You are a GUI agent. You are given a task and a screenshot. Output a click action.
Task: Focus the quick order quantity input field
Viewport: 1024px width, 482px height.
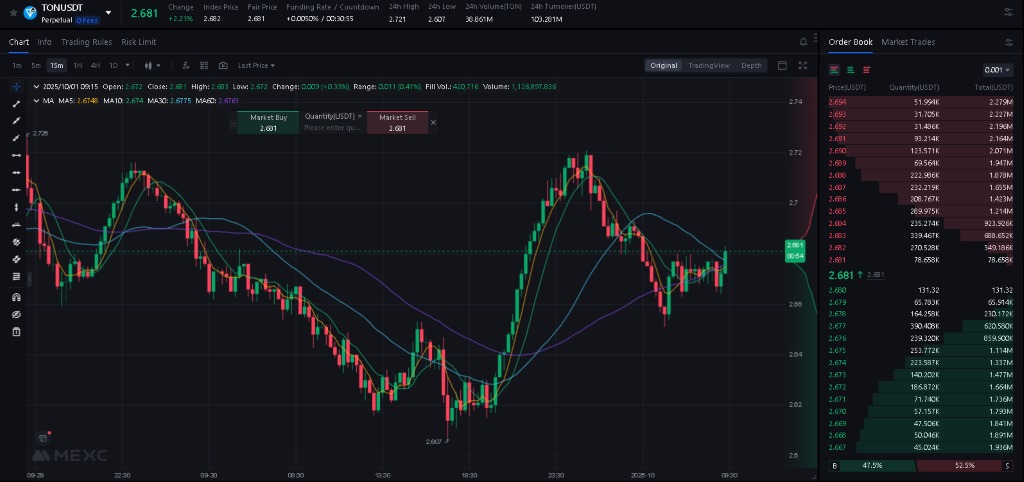click(333, 128)
